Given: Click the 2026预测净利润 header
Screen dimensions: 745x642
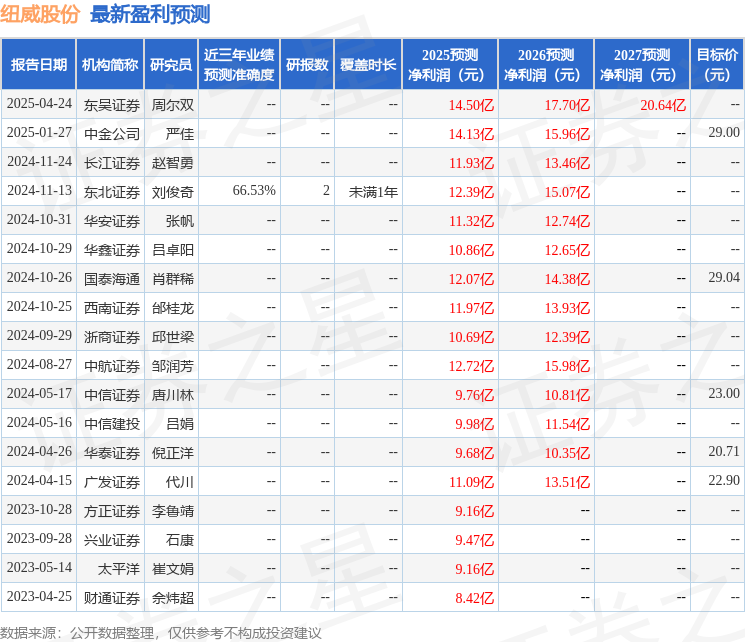Looking at the screenshot, I should coord(546,65).
